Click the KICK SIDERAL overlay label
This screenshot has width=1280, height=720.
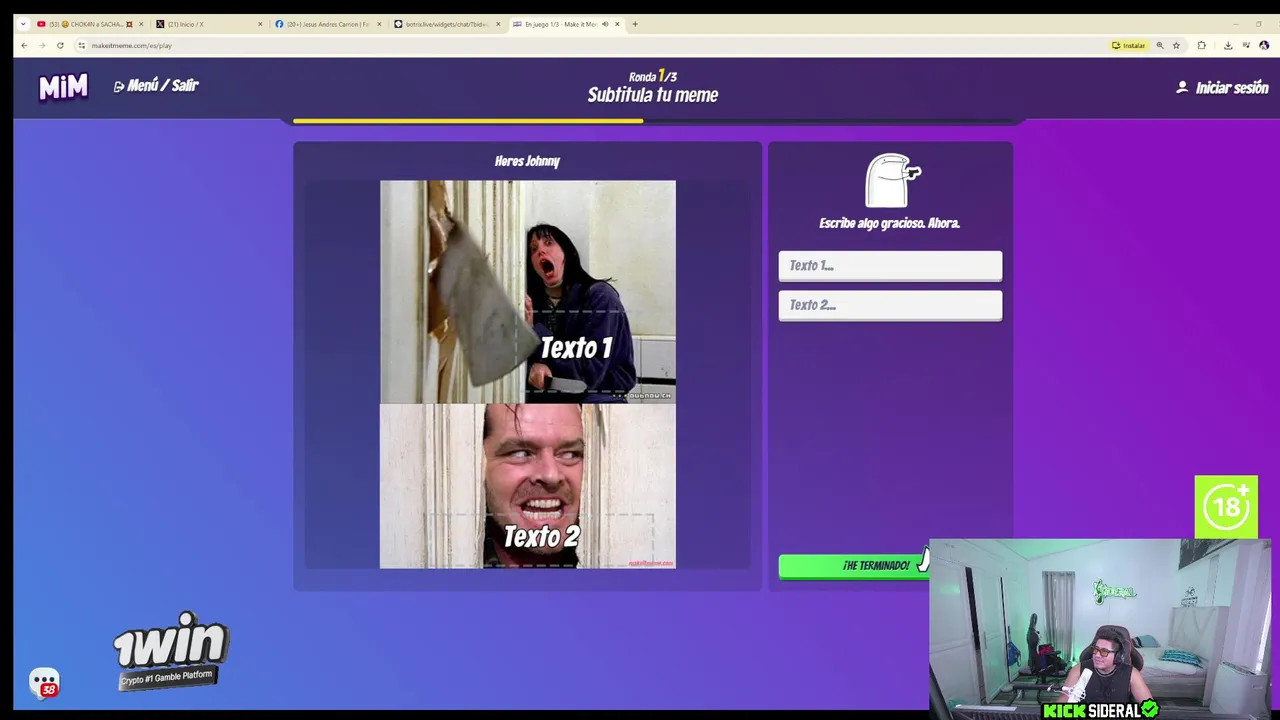(1100, 710)
